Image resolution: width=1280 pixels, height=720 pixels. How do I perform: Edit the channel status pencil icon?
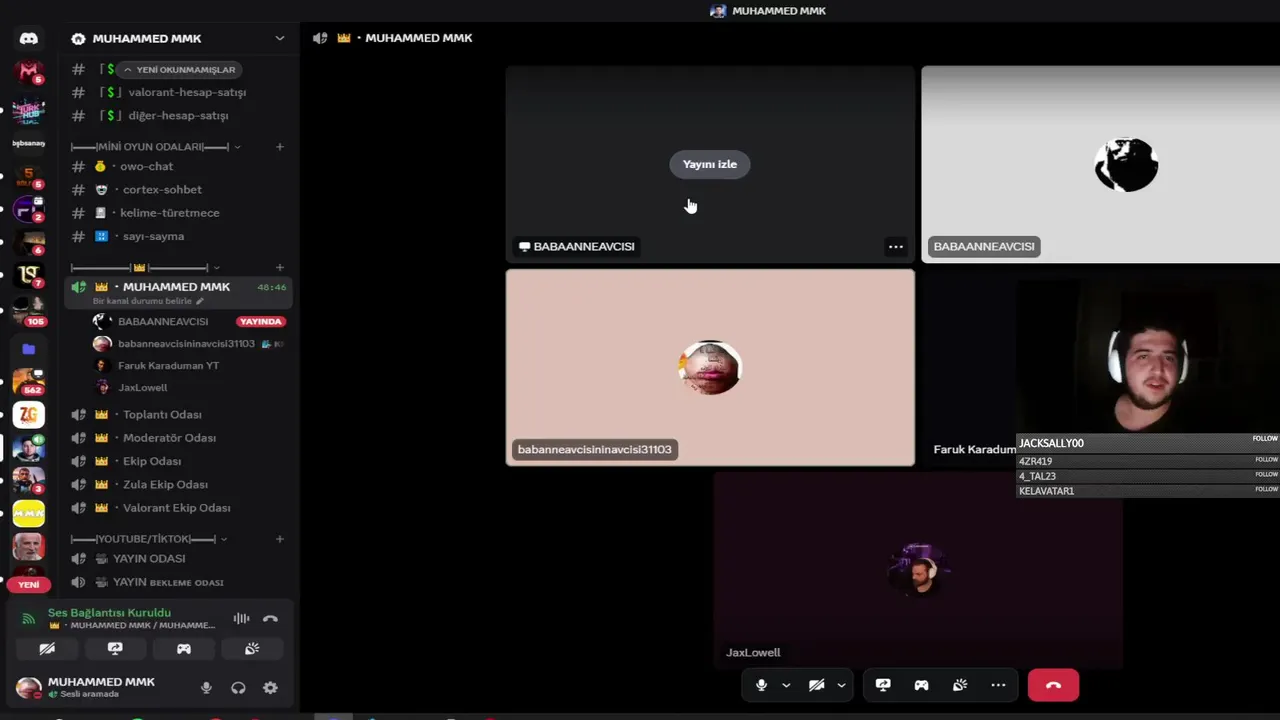click(x=200, y=301)
